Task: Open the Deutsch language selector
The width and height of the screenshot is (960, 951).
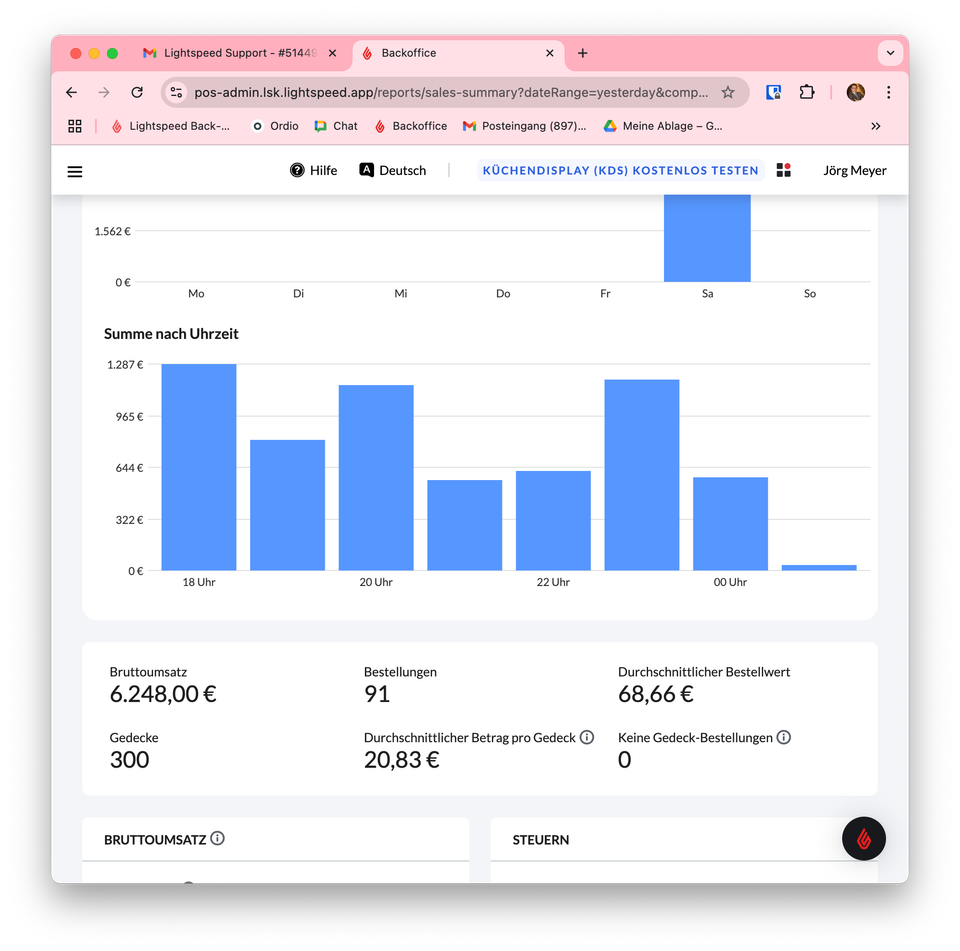Action: (392, 170)
